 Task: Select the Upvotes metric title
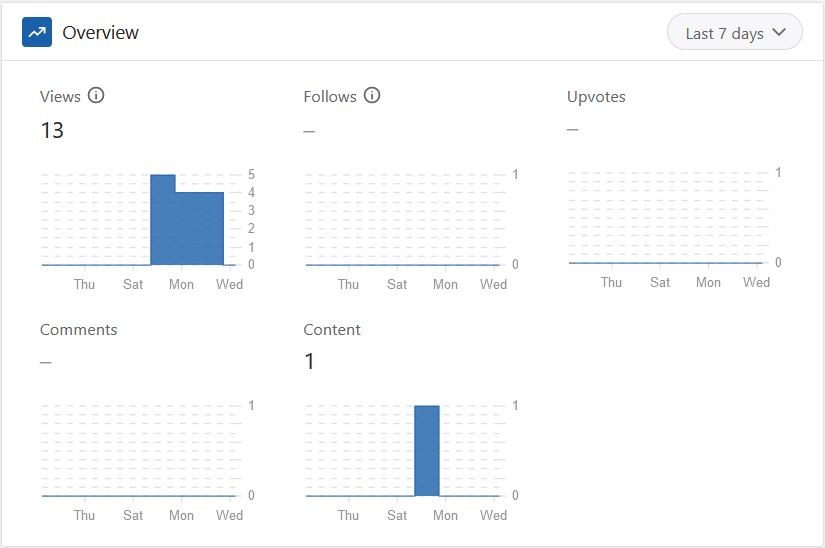point(596,97)
